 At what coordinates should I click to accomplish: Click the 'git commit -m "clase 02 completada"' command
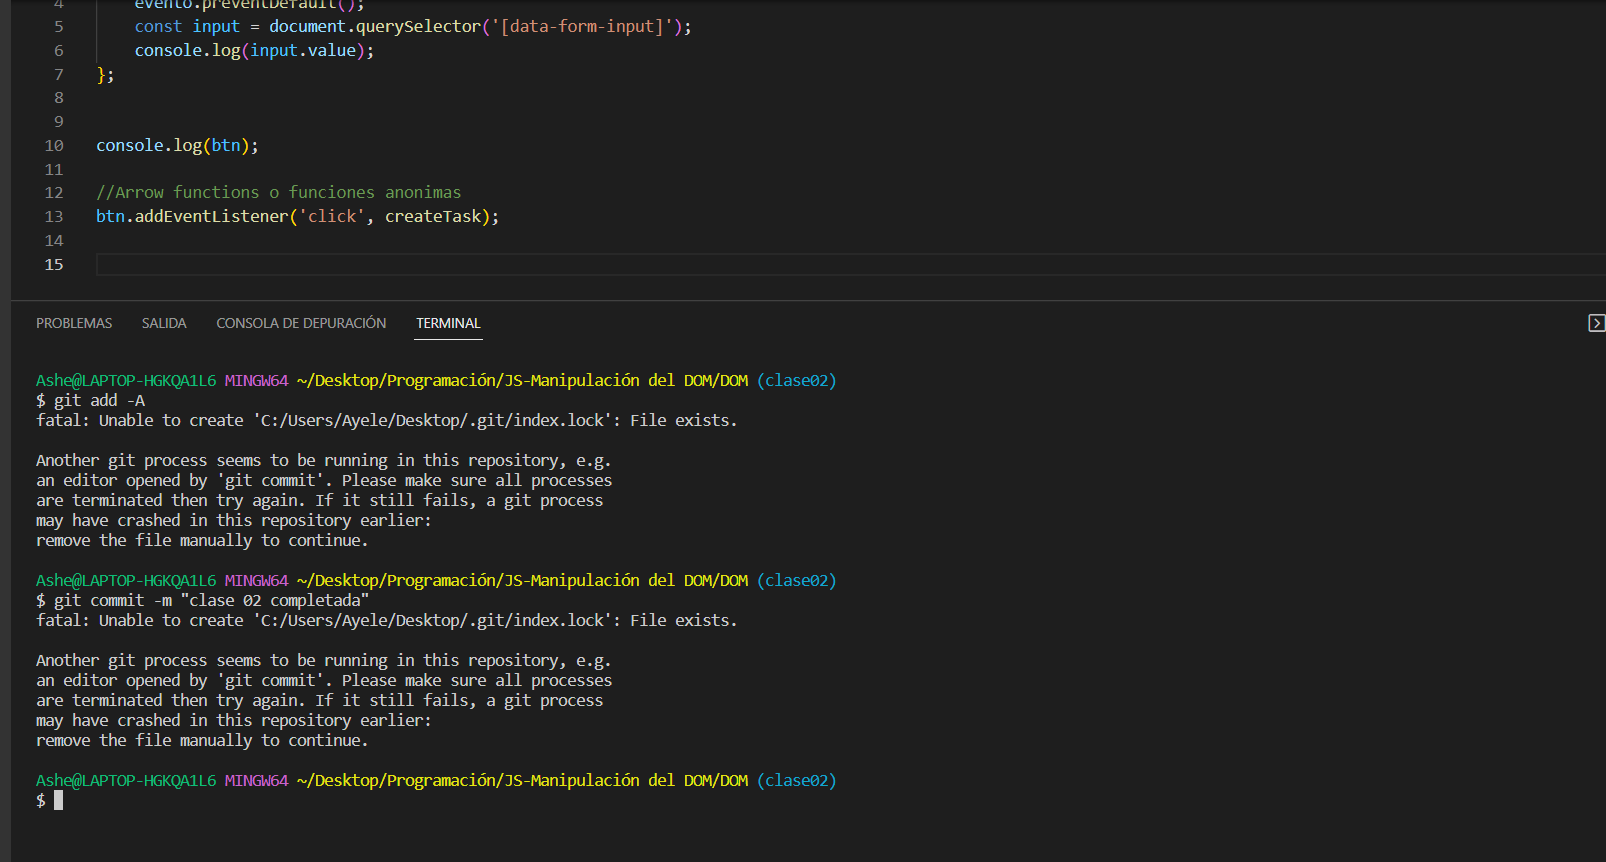coord(211,600)
